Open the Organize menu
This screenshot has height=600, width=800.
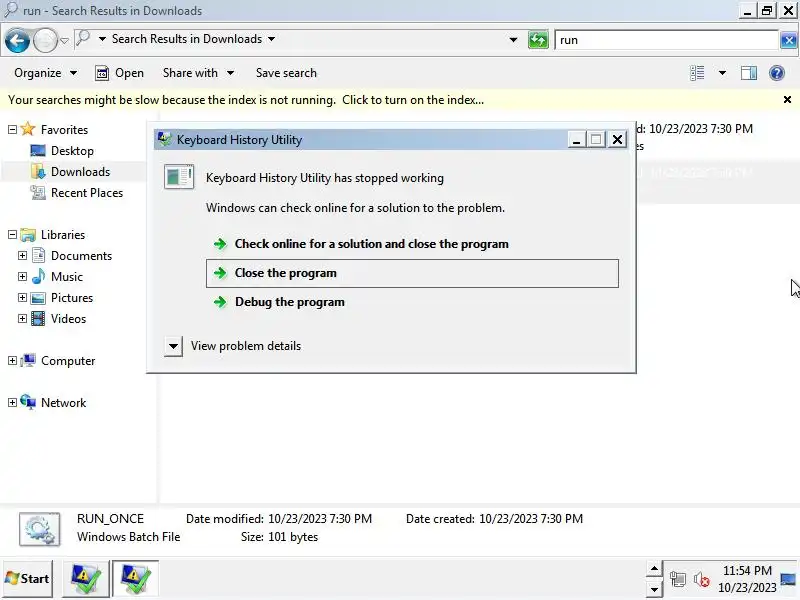(x=45, y=73)
